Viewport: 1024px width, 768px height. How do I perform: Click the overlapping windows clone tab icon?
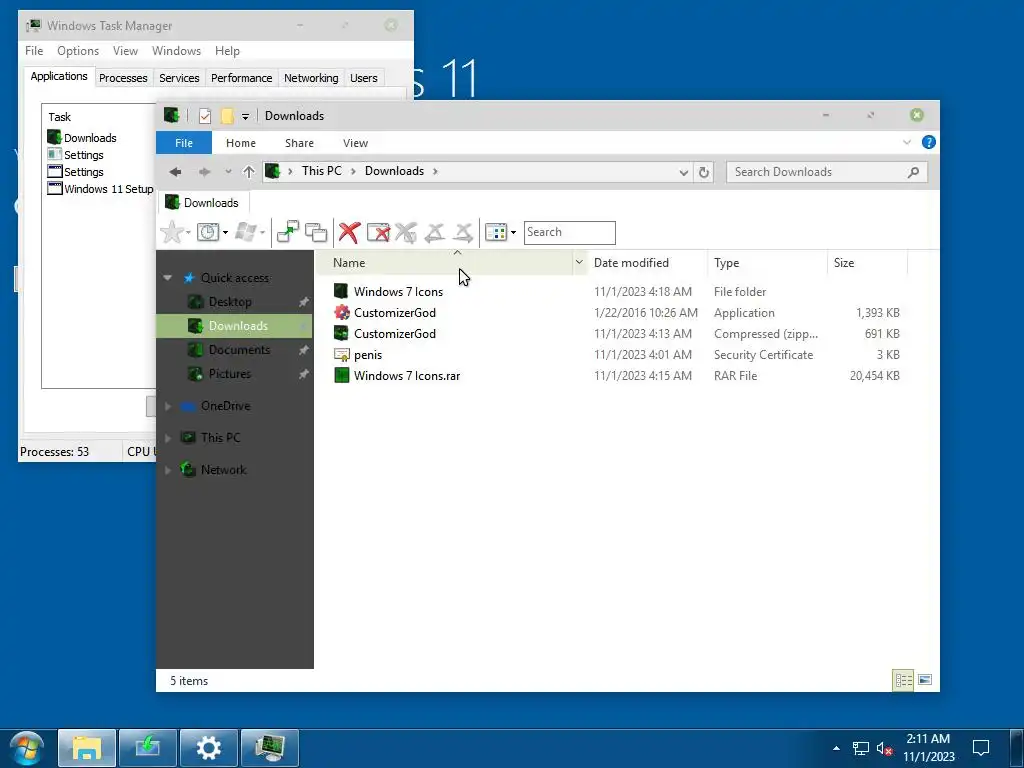[x=316, y=232]
